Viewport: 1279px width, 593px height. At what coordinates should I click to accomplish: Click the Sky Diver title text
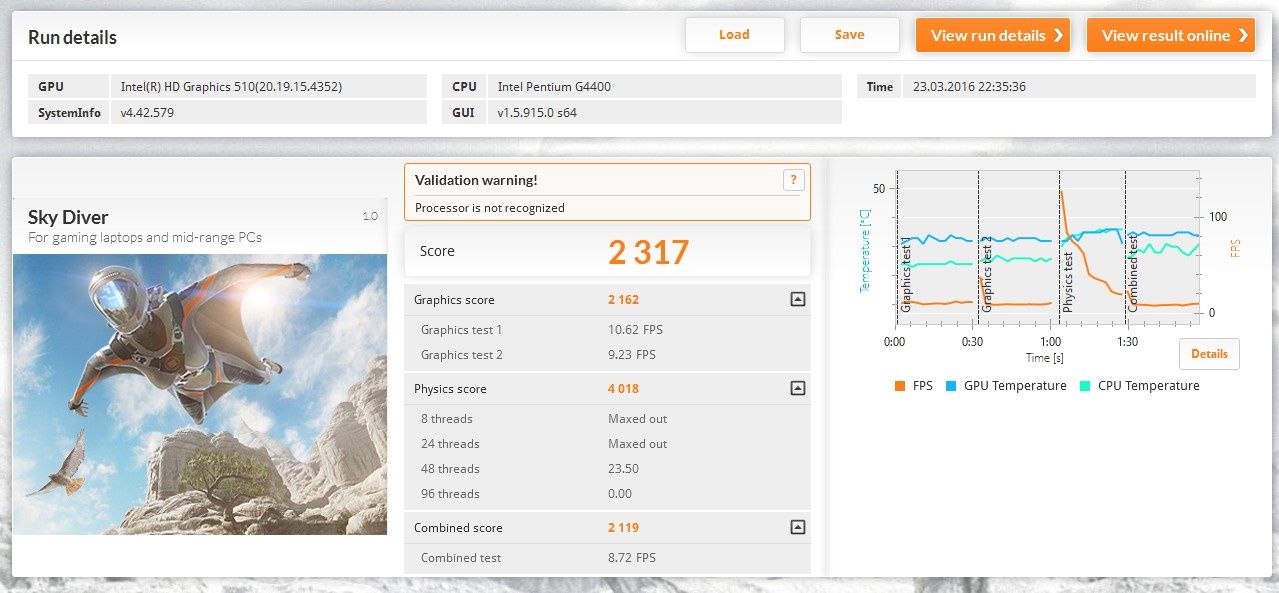(68, 217)
